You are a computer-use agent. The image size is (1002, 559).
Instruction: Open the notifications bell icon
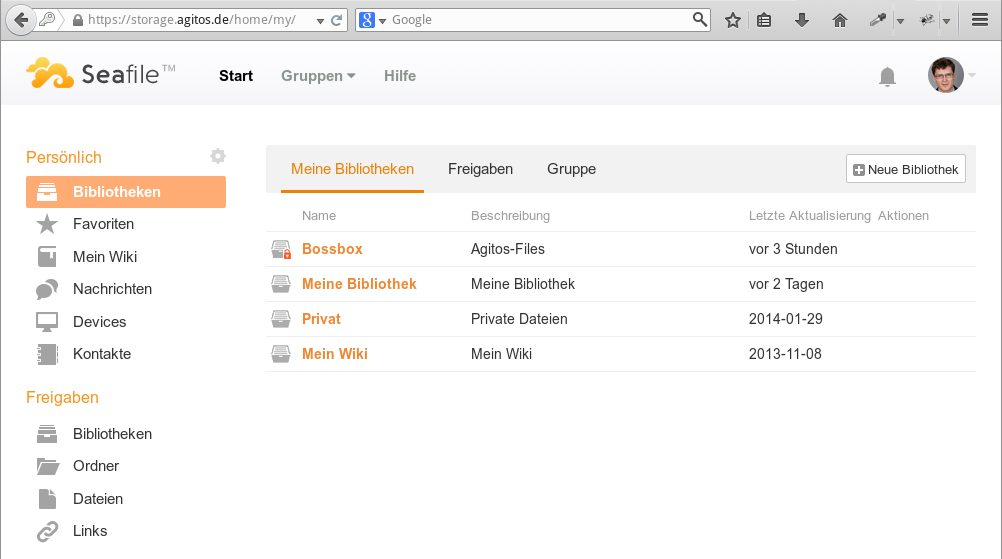point(887,77)
